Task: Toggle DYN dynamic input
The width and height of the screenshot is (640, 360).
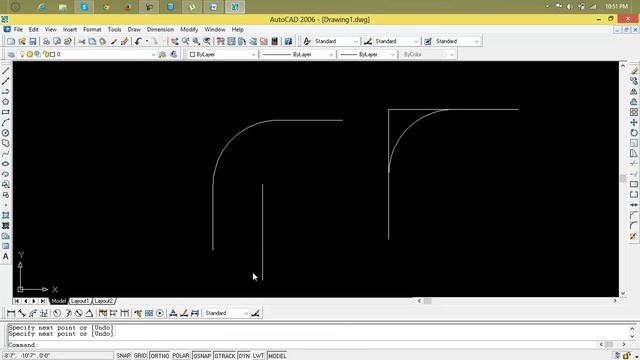Action: [x=244, y=356]
